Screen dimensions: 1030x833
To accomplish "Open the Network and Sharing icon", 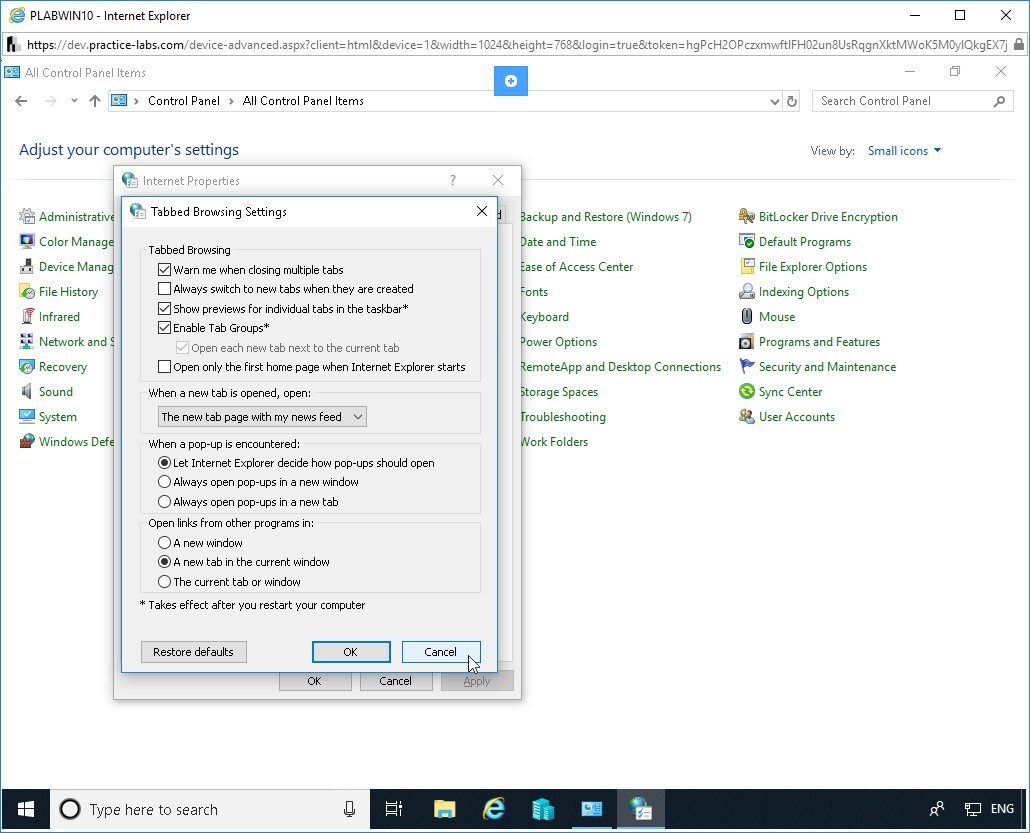I will tap(27, 342).
